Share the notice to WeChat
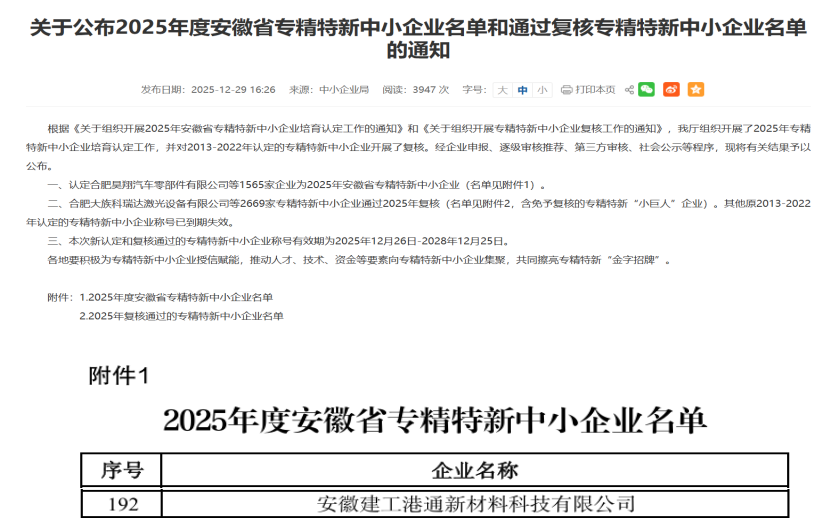Viewport: 832px width, 518px height. pos(647,89)
